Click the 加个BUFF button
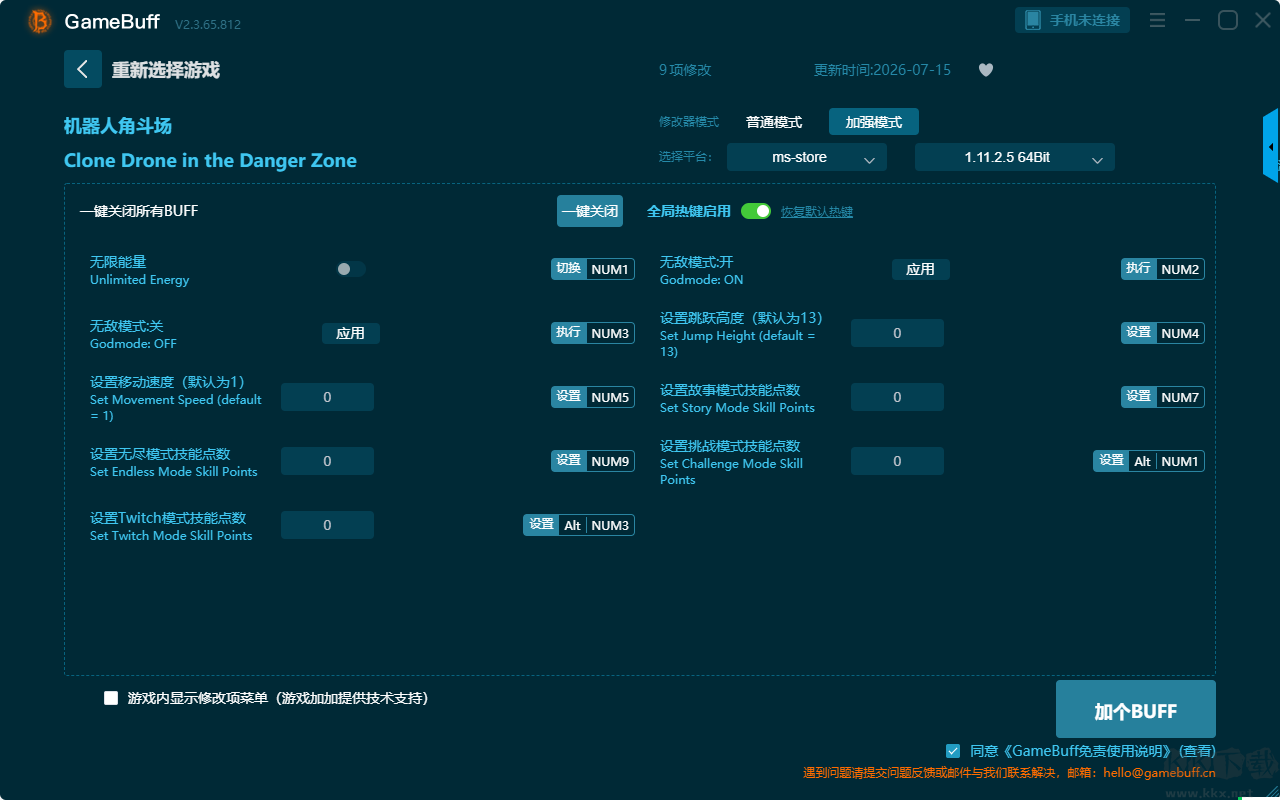The image size is (1280, 800). 1136,710
